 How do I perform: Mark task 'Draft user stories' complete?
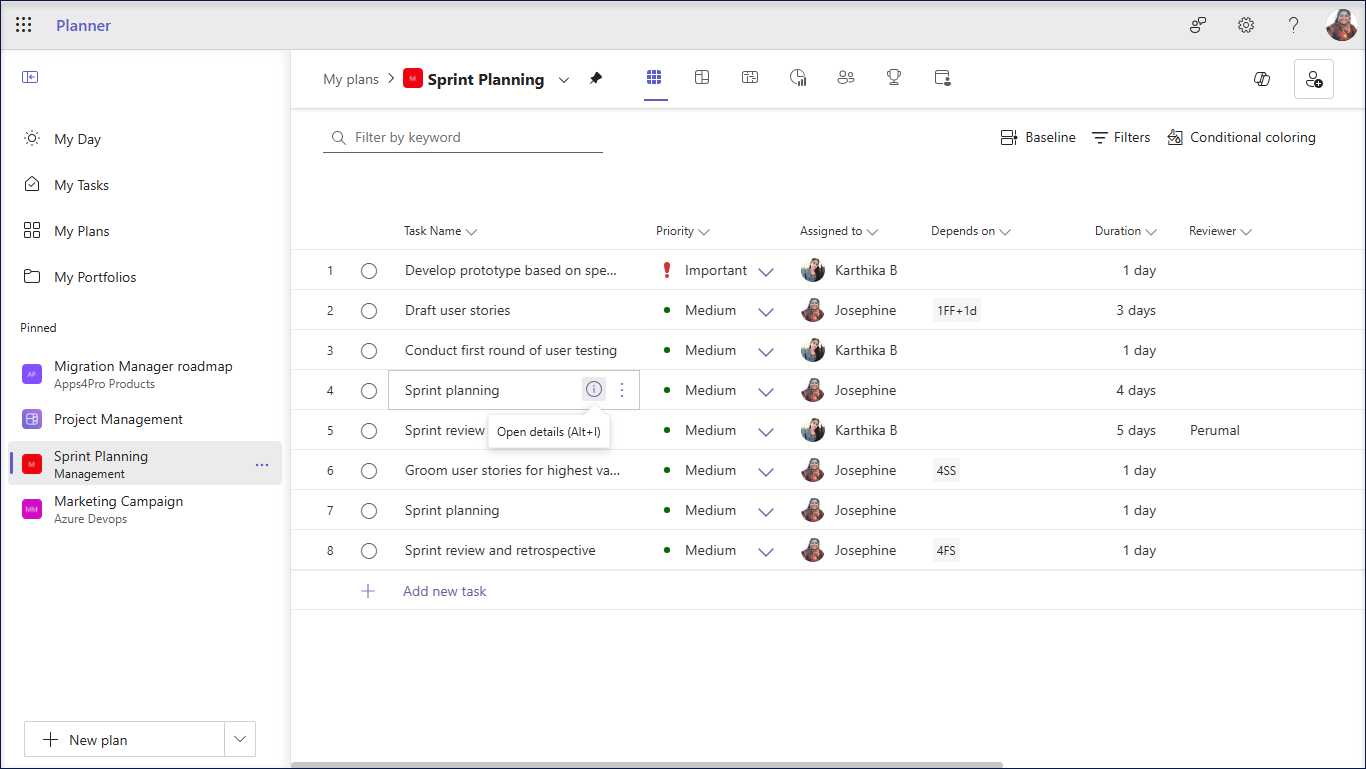369,310
